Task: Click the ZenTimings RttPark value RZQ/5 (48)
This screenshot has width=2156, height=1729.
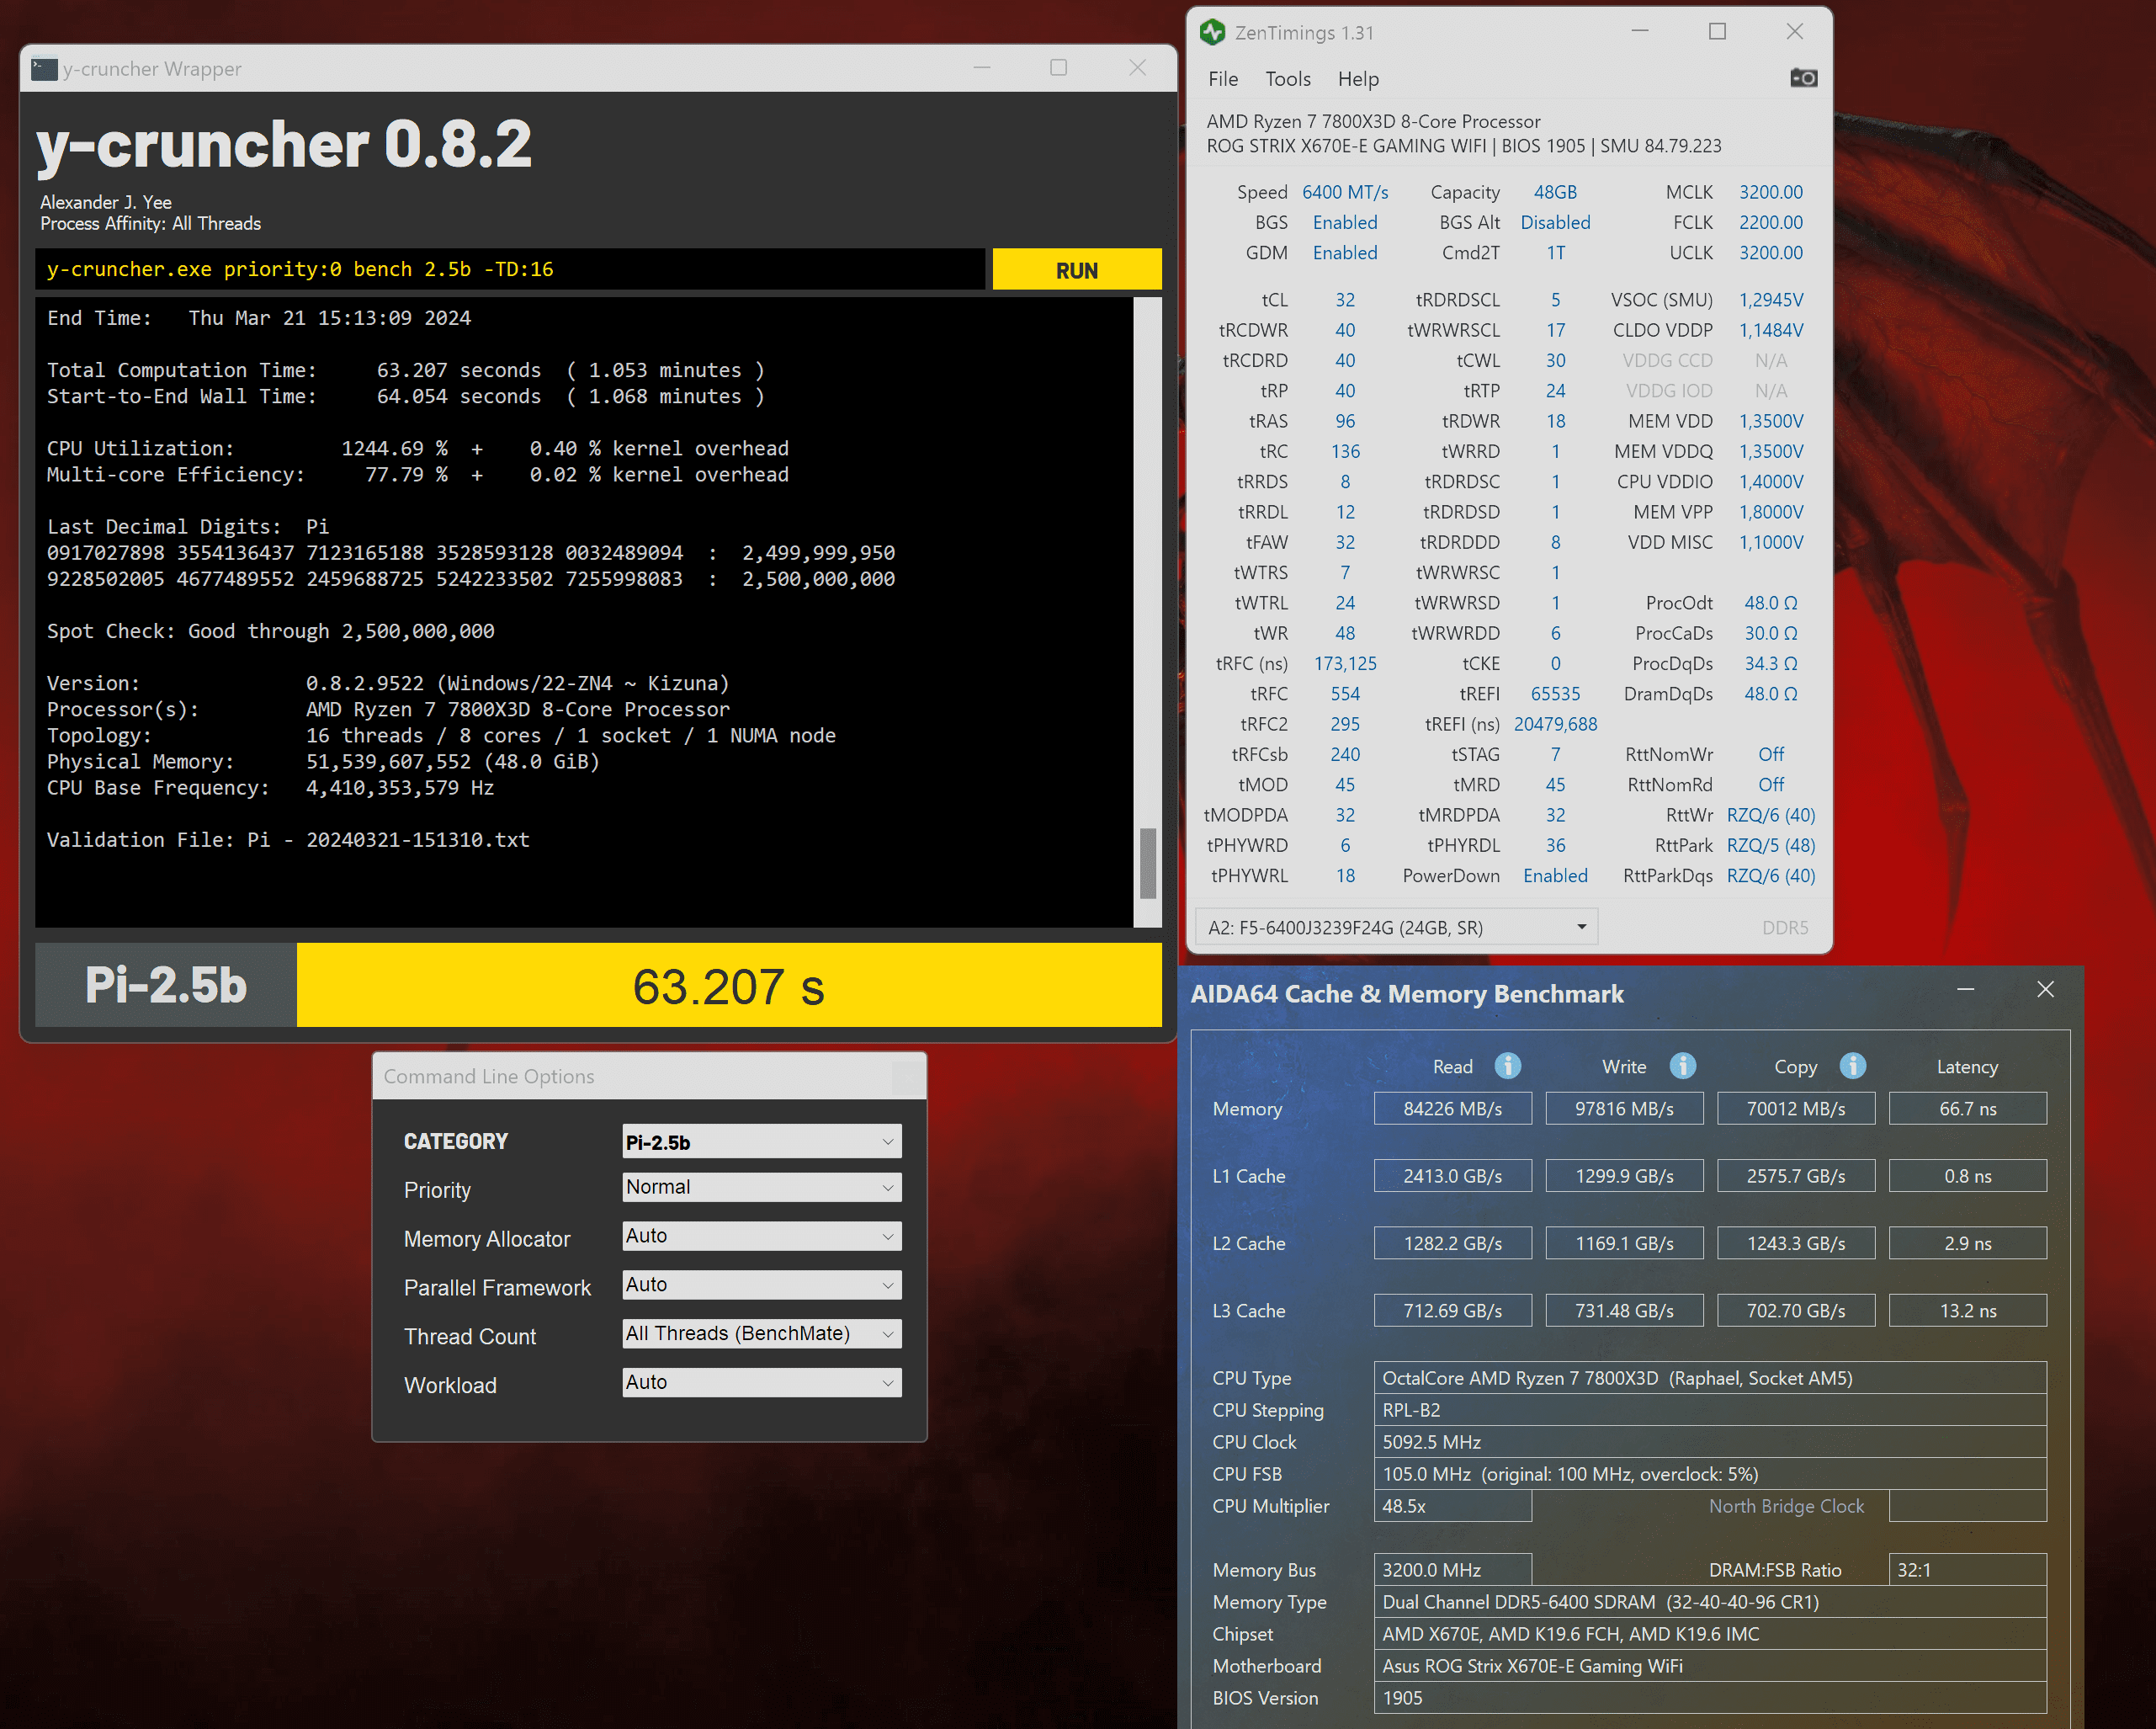Action: 1770,846
